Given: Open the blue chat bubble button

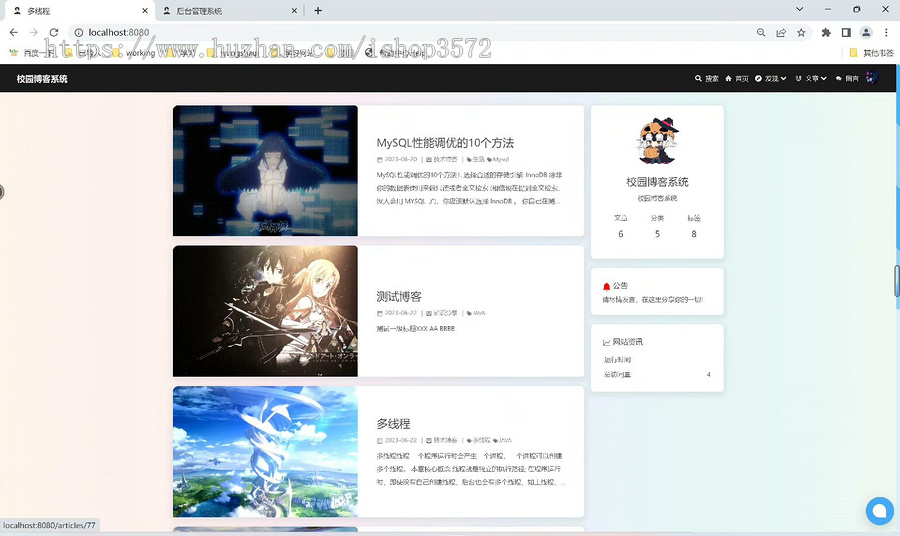Looking at the screenshot, I should click(x=879, y=511).
